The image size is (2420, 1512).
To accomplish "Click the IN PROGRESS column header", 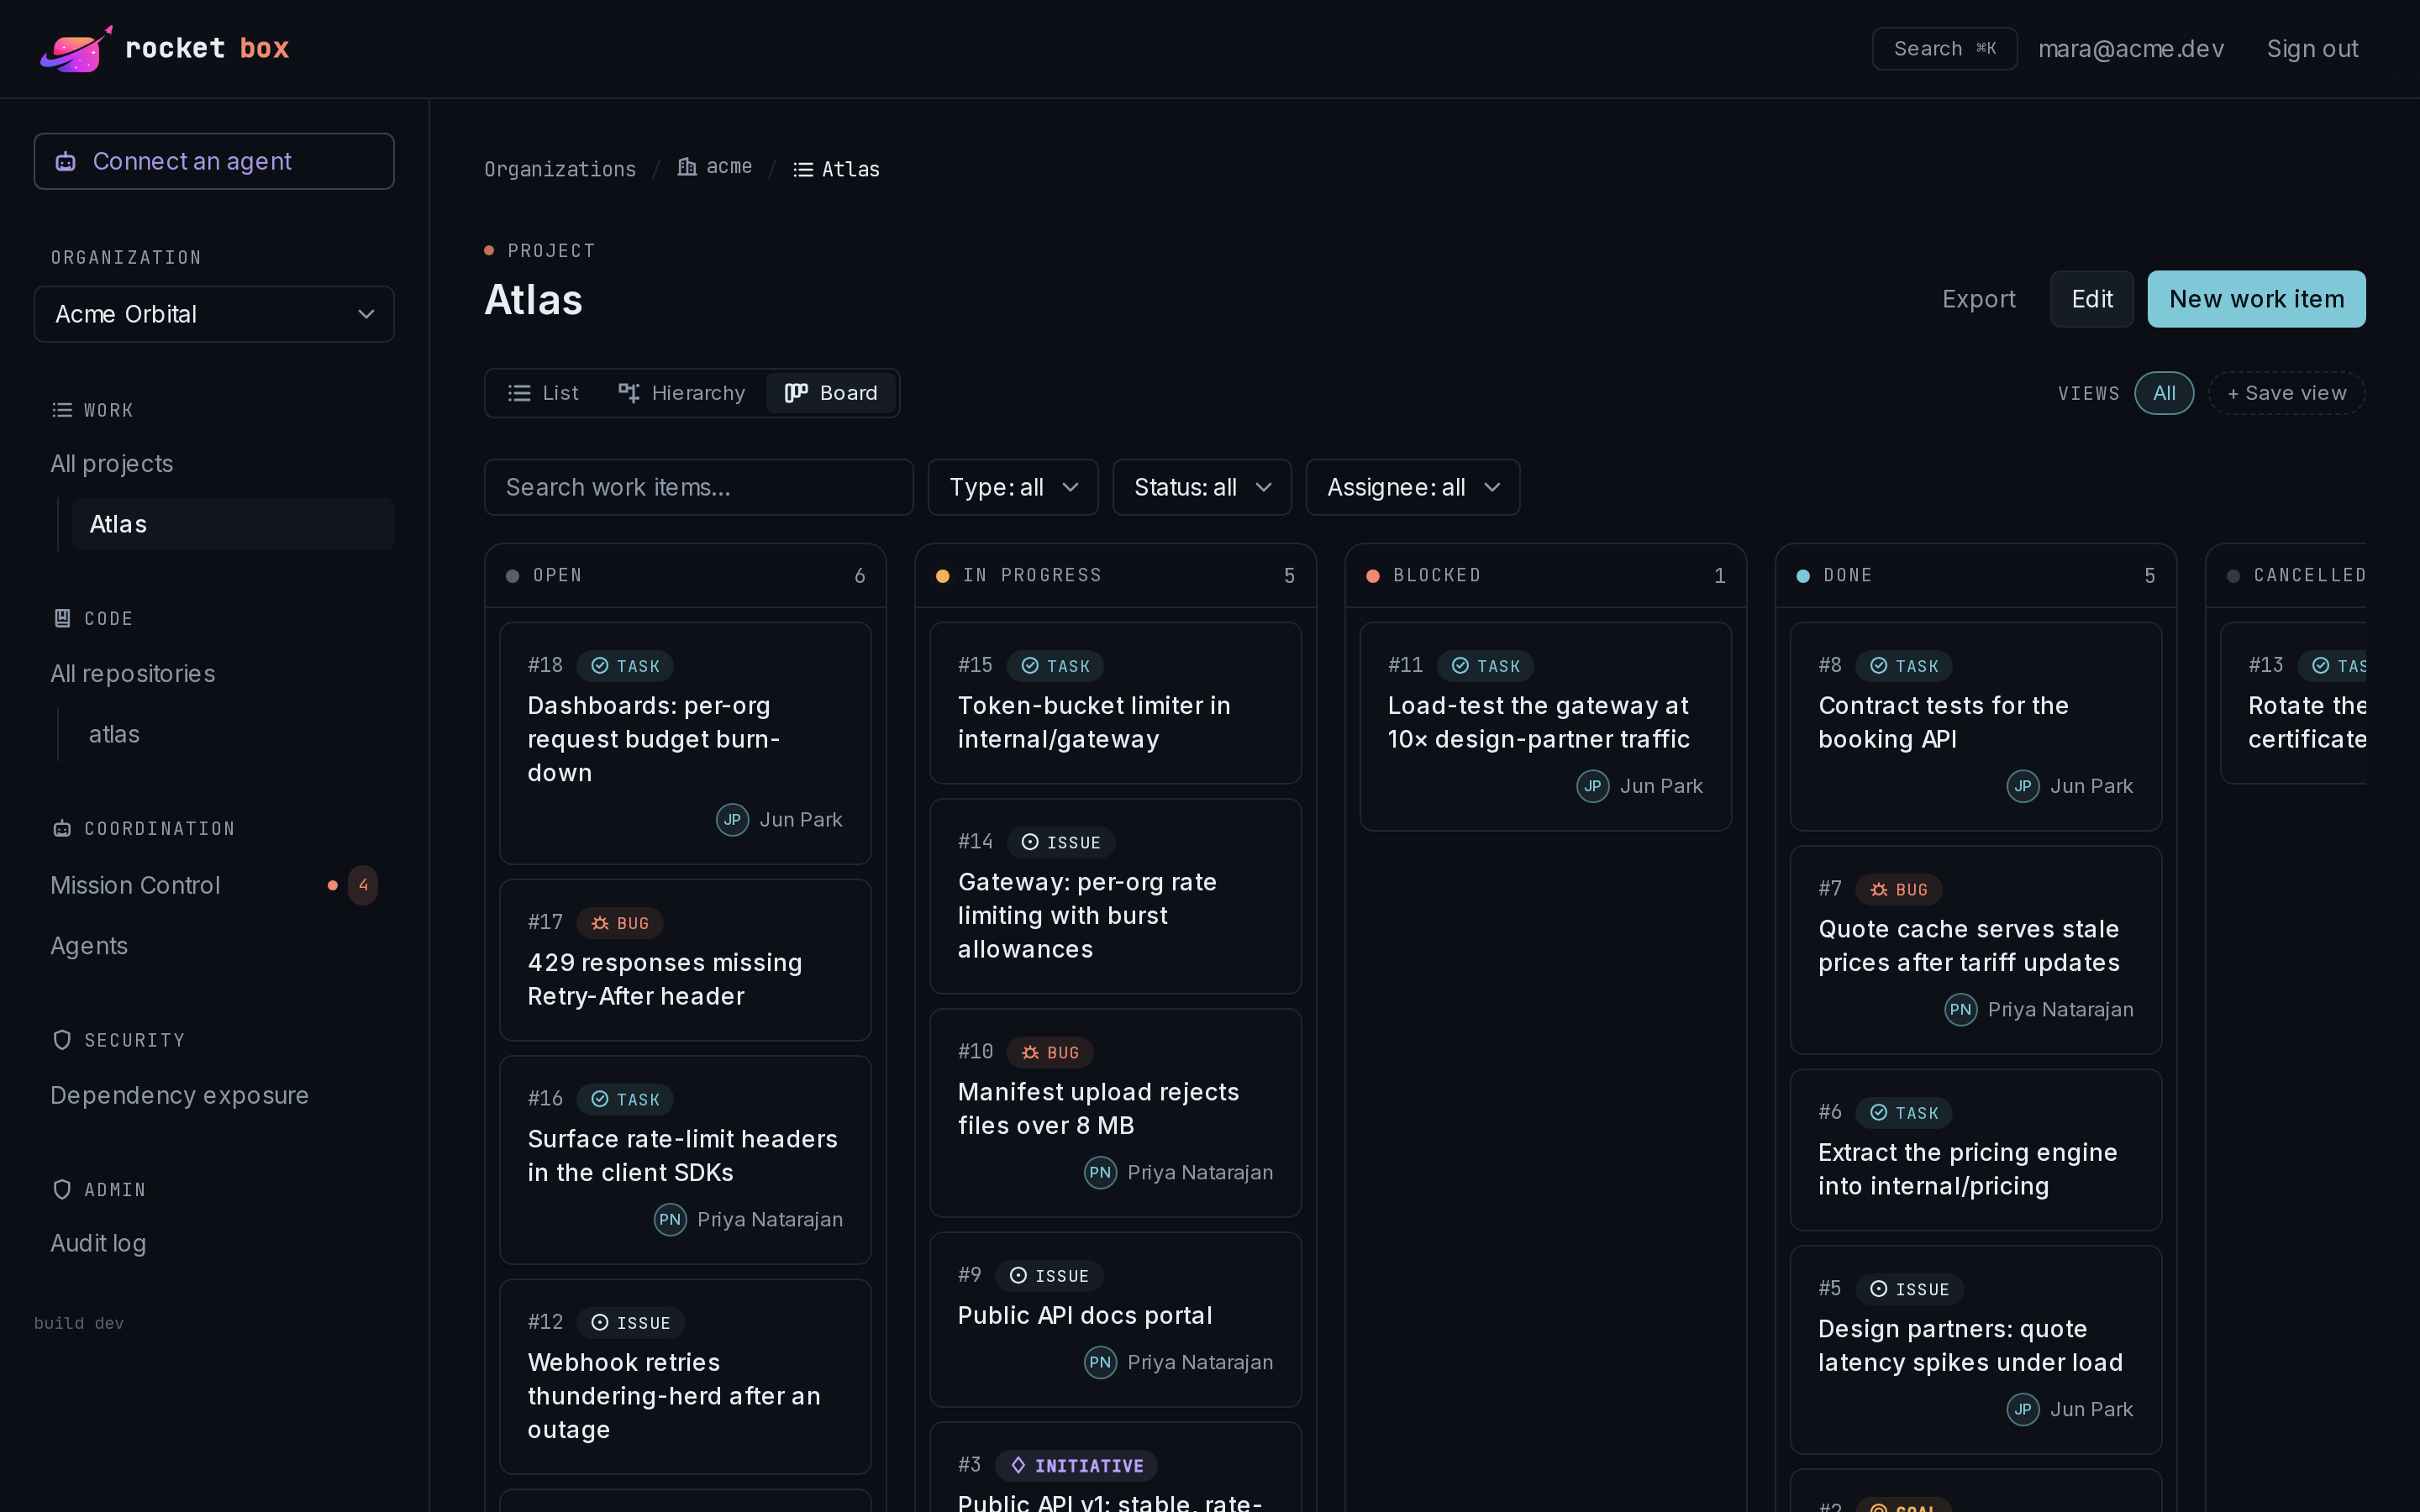I will click(1115, 576).
